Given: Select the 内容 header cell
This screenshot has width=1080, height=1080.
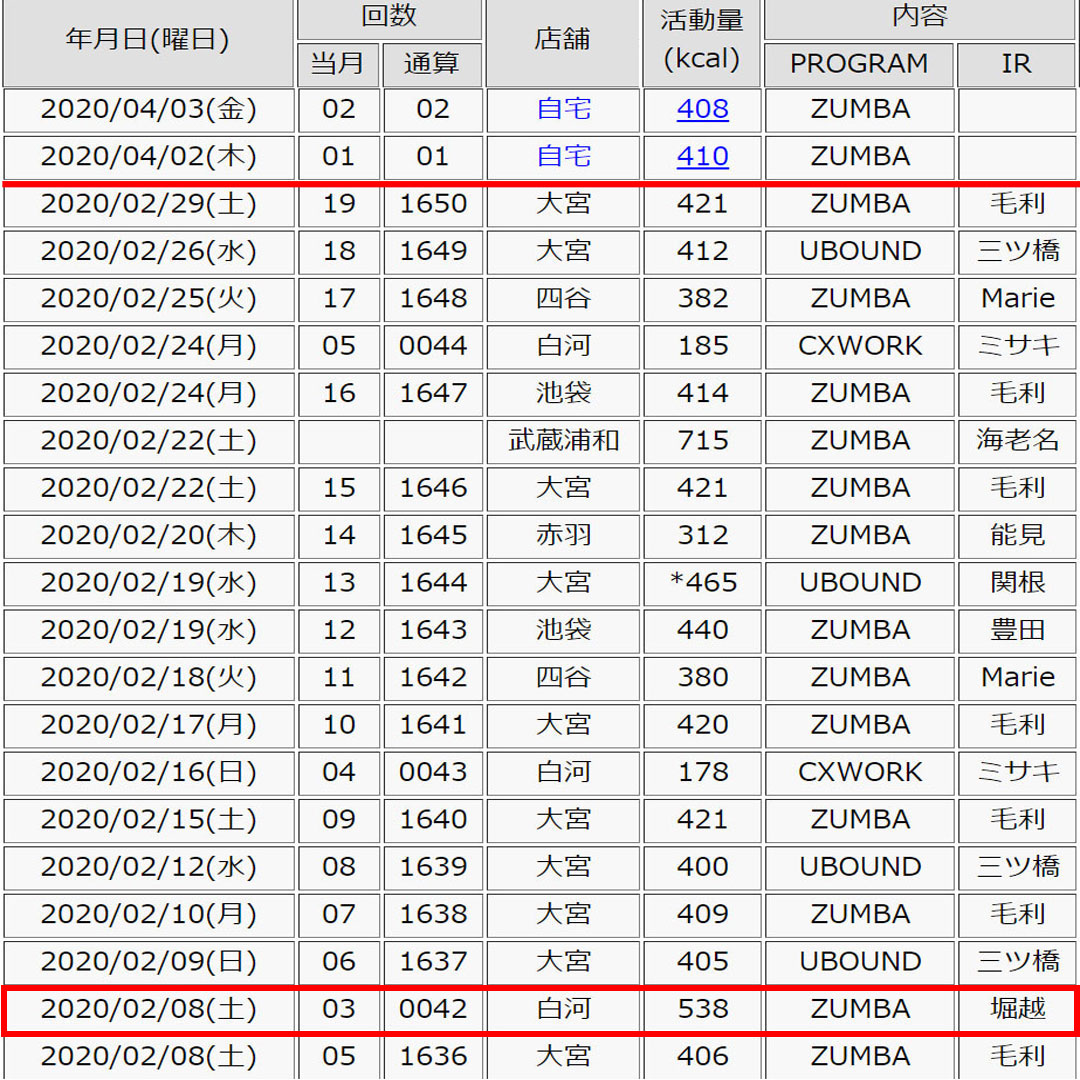Looking at the screenshot, I should (920, 18).
